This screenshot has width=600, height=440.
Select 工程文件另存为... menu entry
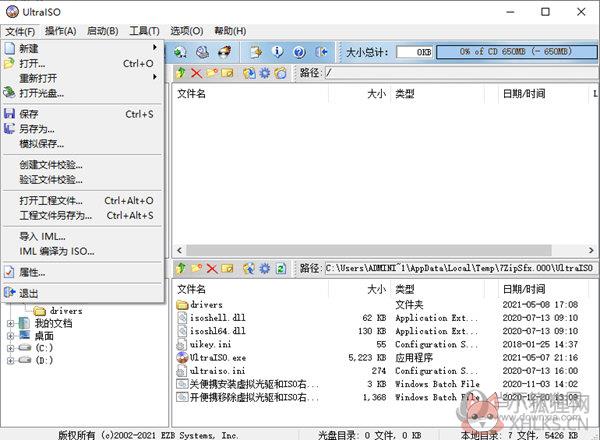coord(83,215)
